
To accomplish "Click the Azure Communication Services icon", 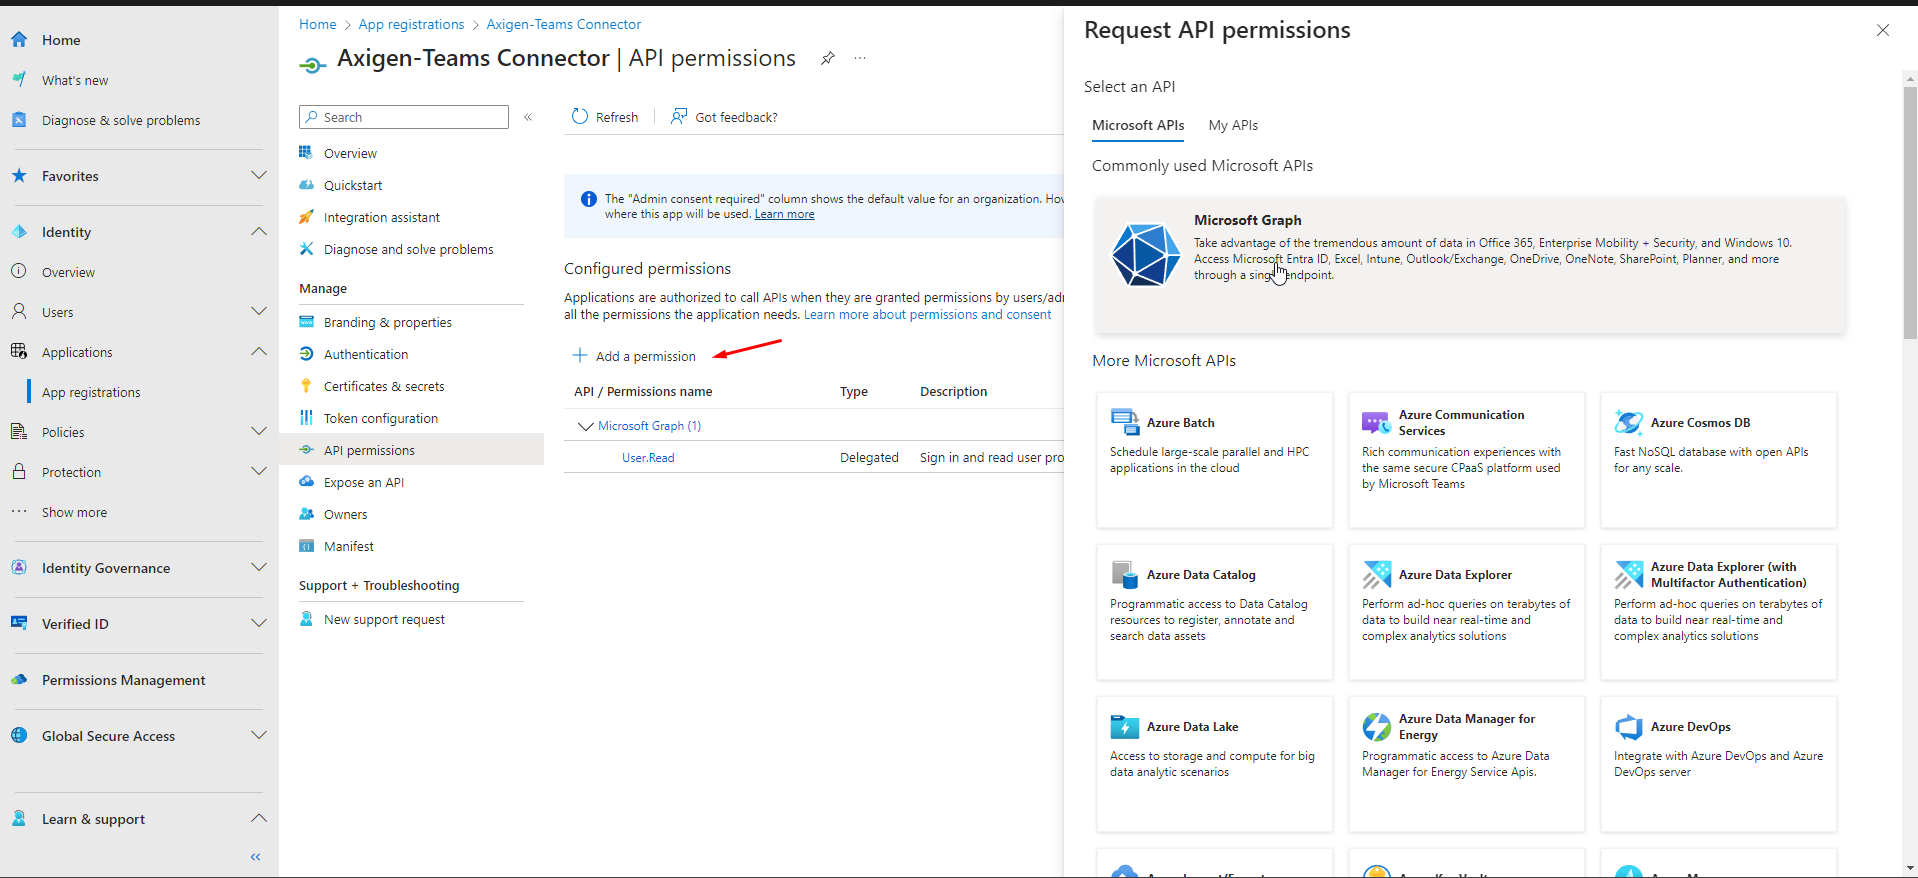I will click(1376, 423).
